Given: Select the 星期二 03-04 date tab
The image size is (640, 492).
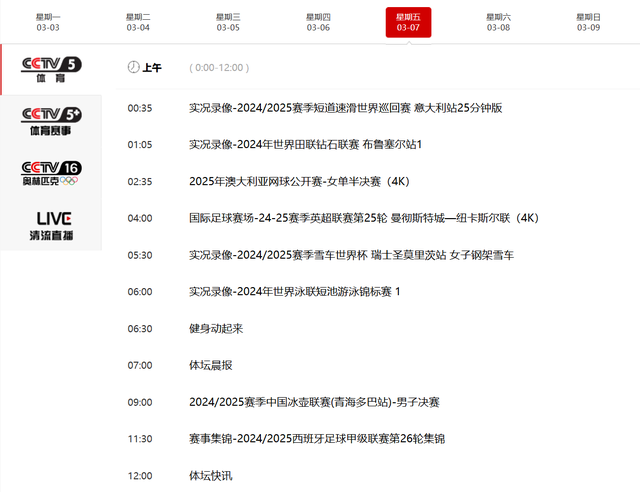Looking at the screenshot, I should pos(138,22).
